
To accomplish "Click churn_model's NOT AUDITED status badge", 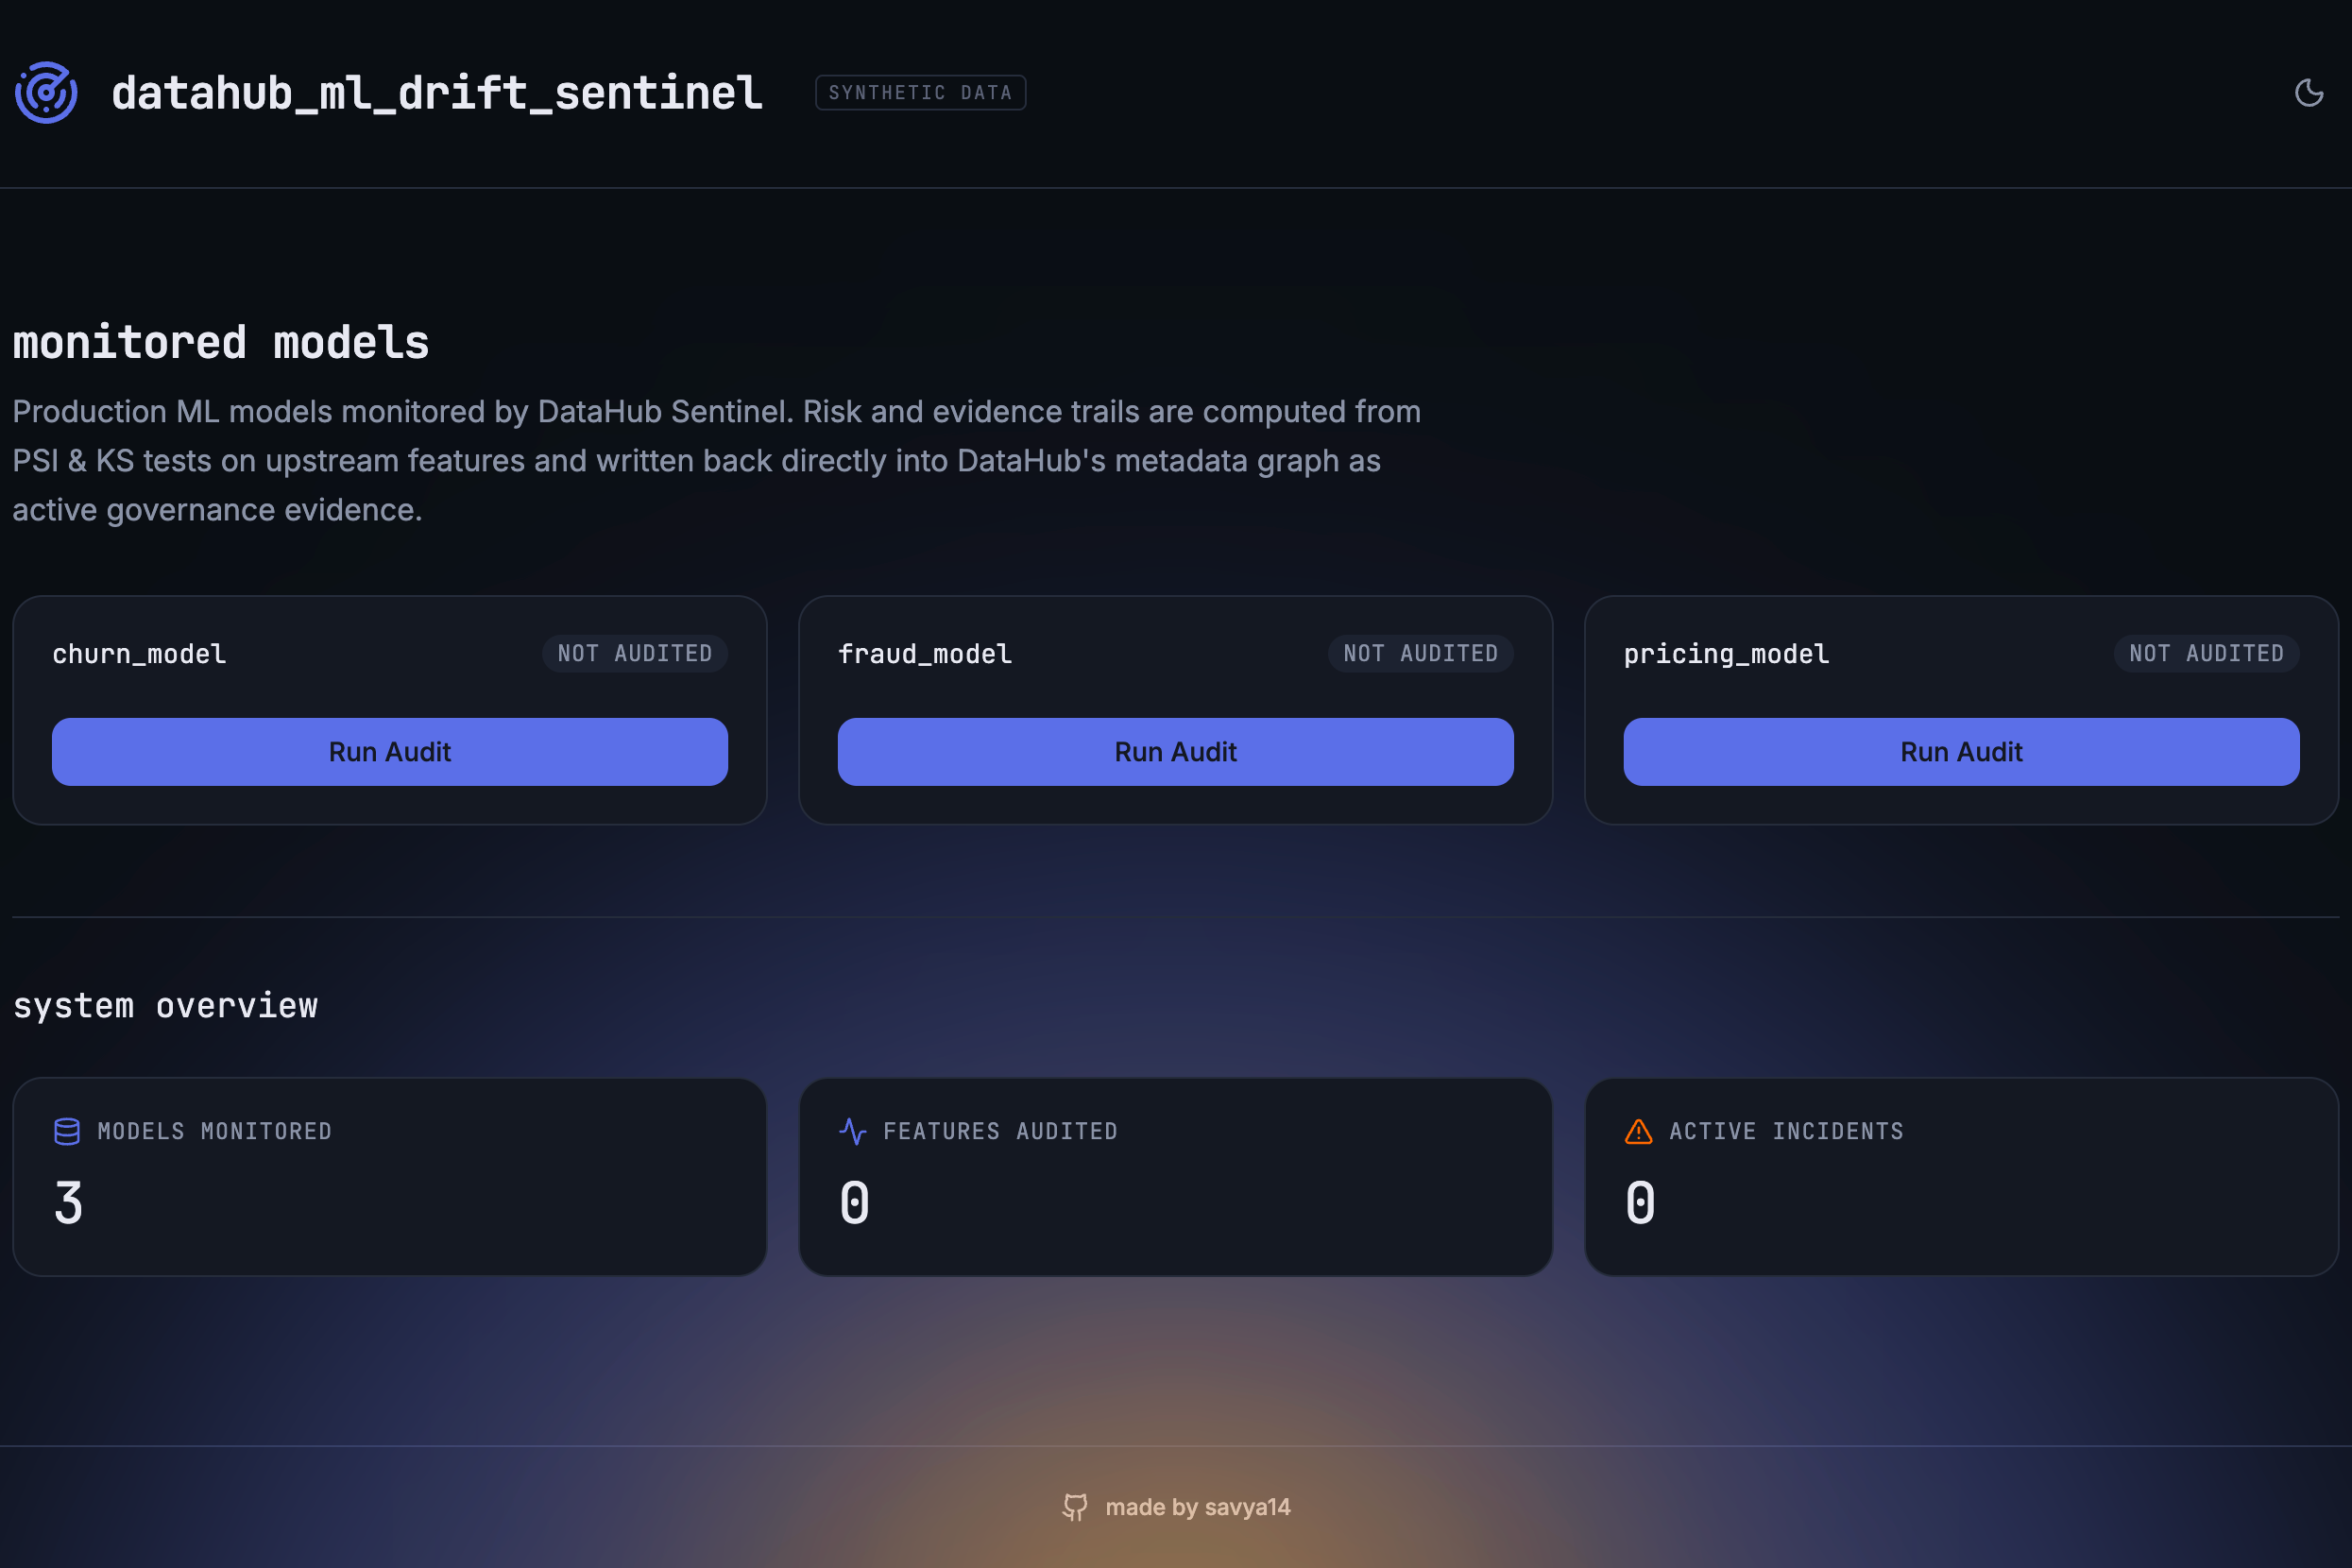I will [635, 654].
